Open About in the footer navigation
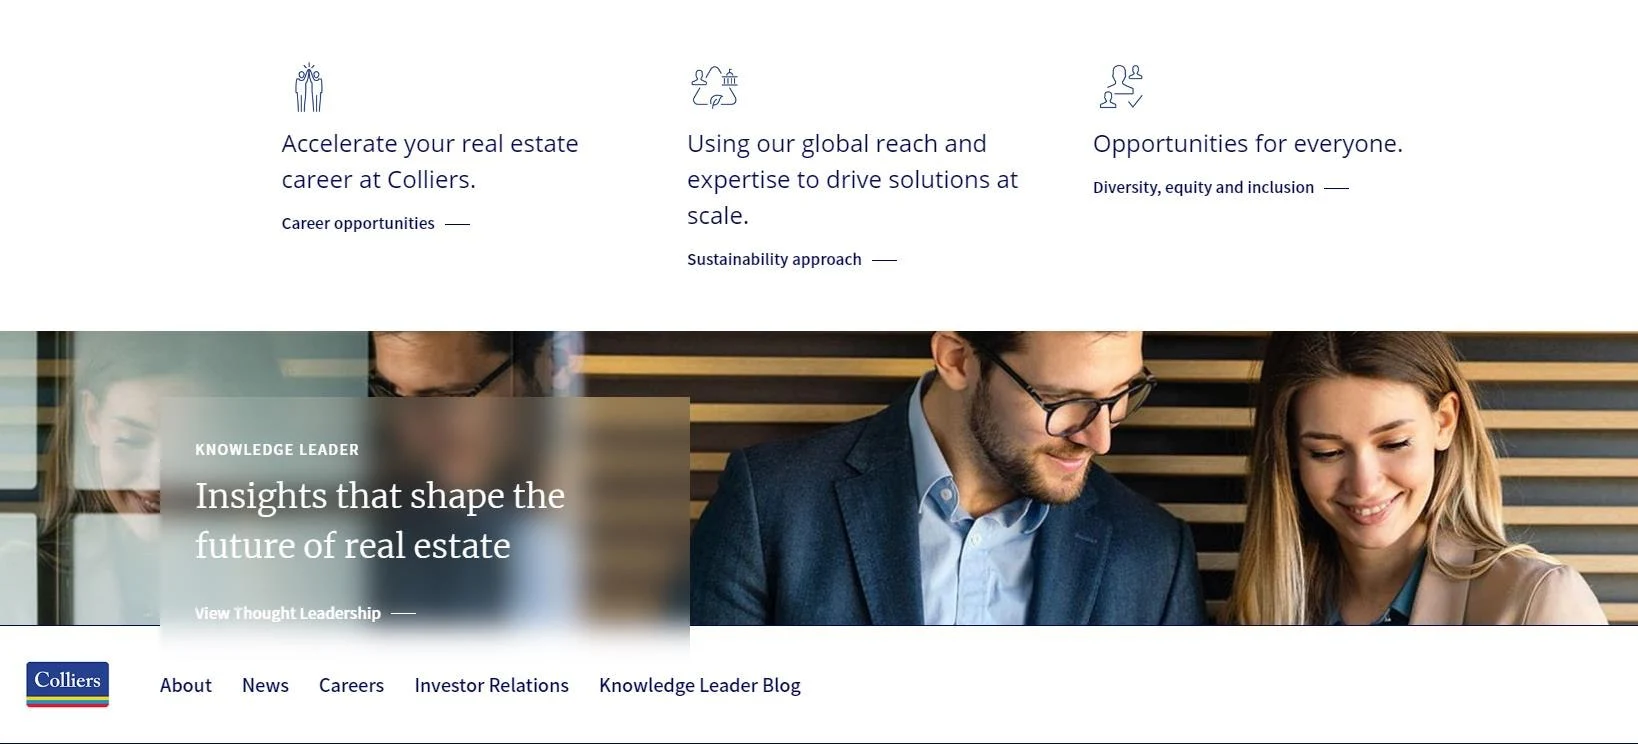 186,685
